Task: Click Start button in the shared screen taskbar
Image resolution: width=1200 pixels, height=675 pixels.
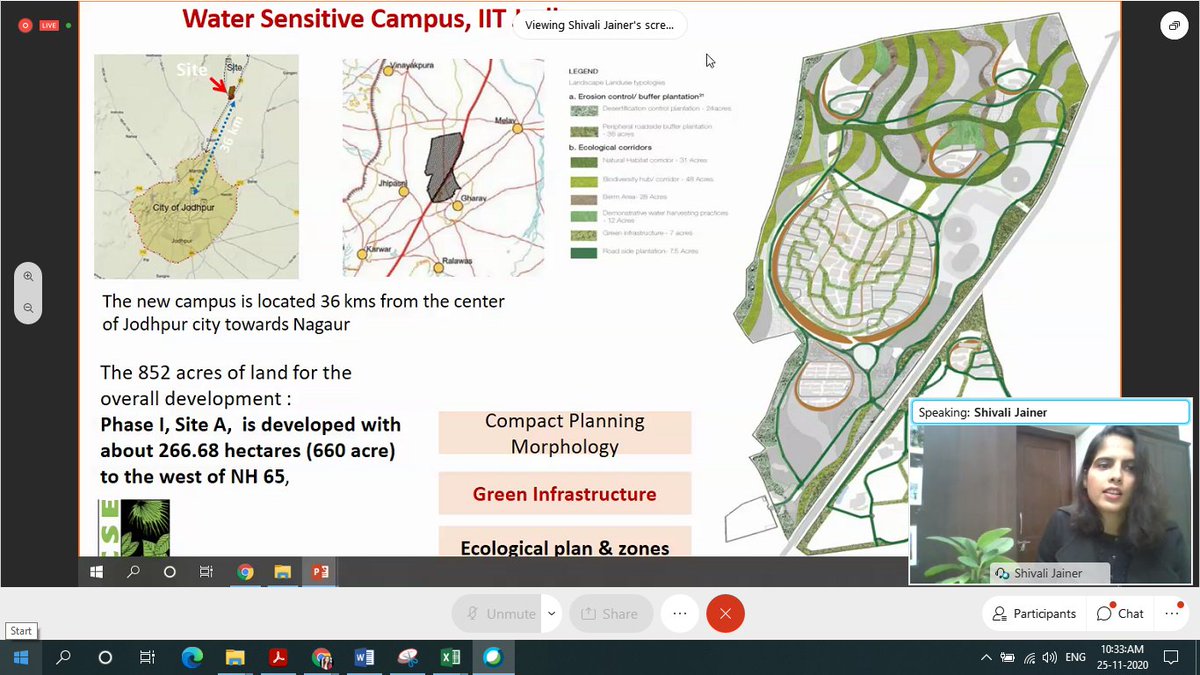Action: coord(96,572)
